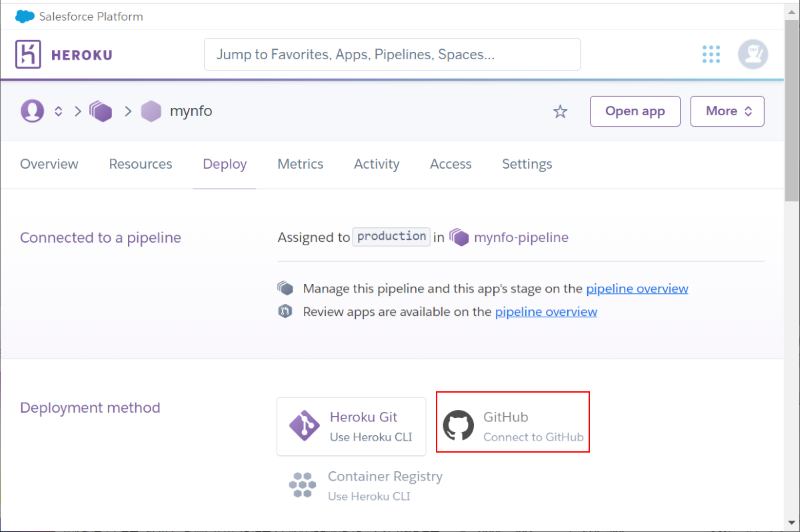
Task: Open the pipeline icon in breadcrumb
Action: click(x=101, y=111)
